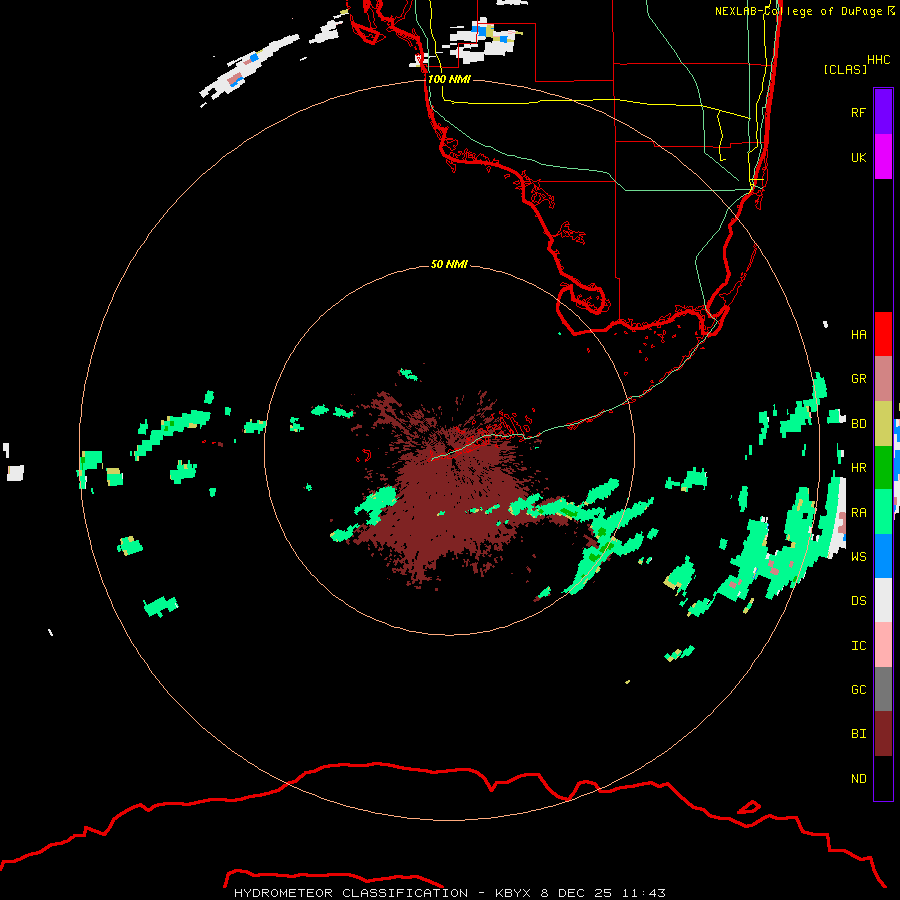This screenshot has height=900, width=900.
Task: Click the 'IC' legend label text
Action: 858,646
